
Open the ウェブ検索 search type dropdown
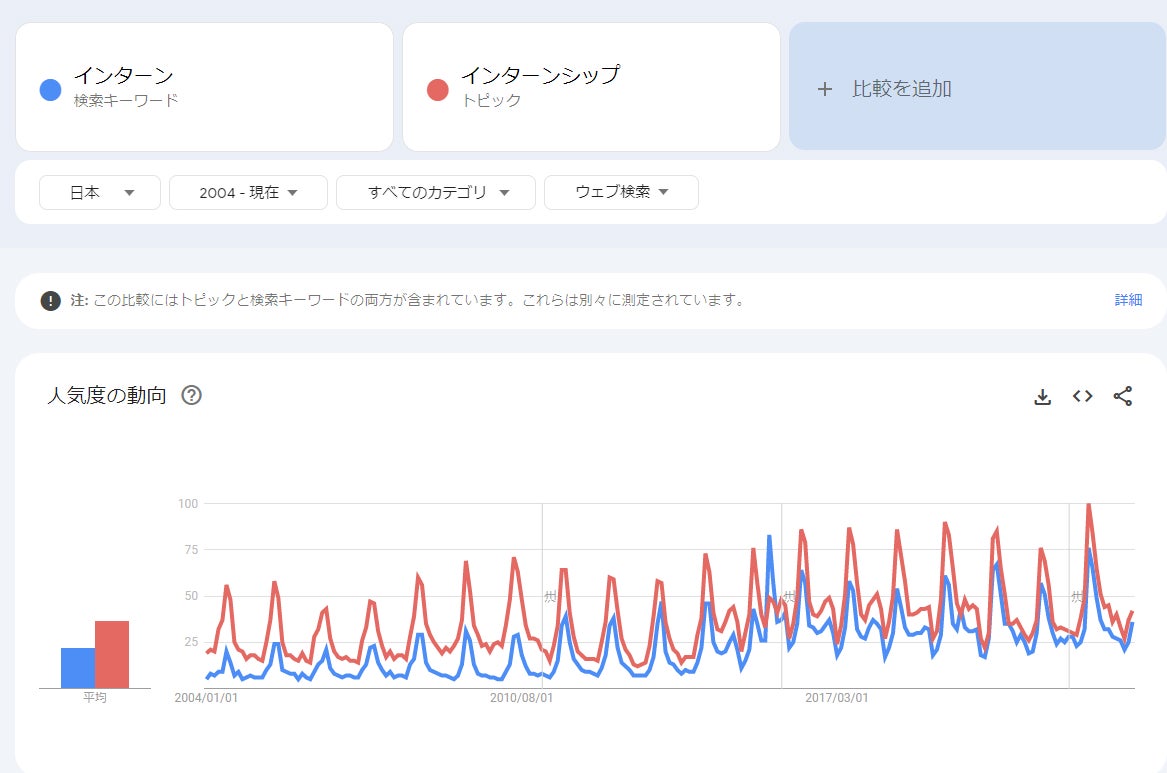pyautogui.click(x=621, y=193)
